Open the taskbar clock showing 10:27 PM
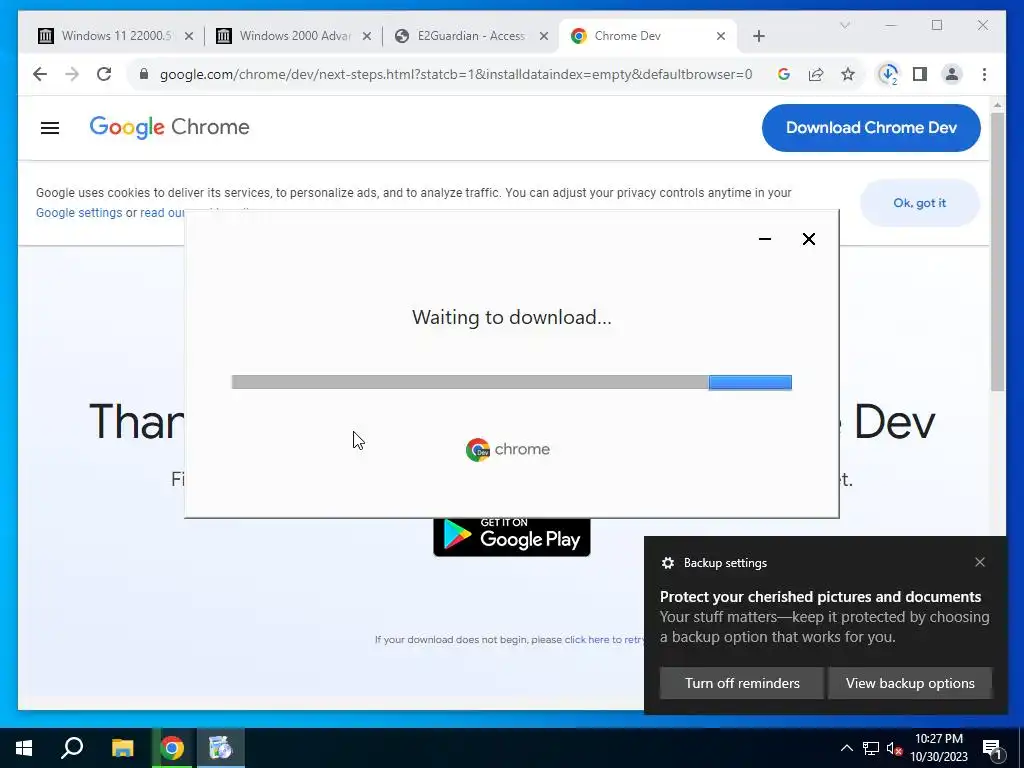Screen dimensions: 1024x768 coord(939,748)
